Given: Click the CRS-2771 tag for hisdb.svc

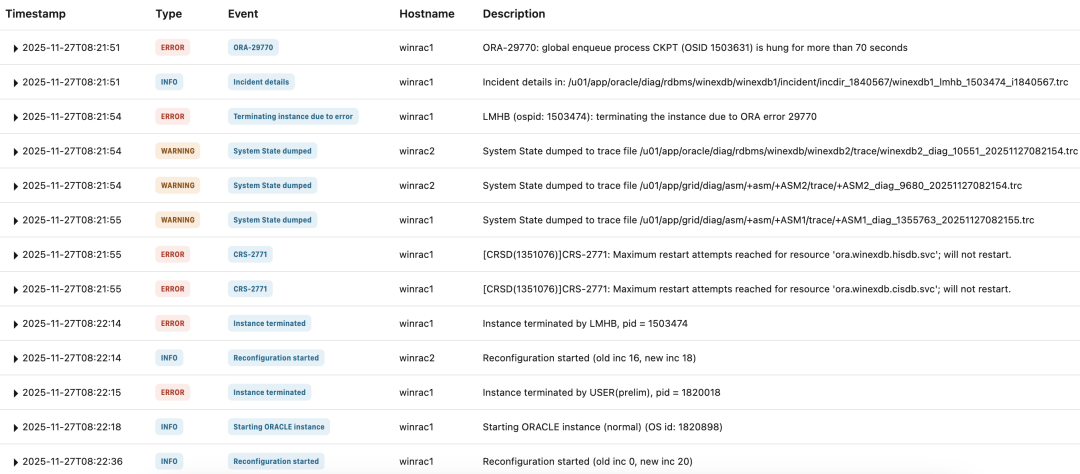Looking at the screenshot, I should [x=250, y=254].
